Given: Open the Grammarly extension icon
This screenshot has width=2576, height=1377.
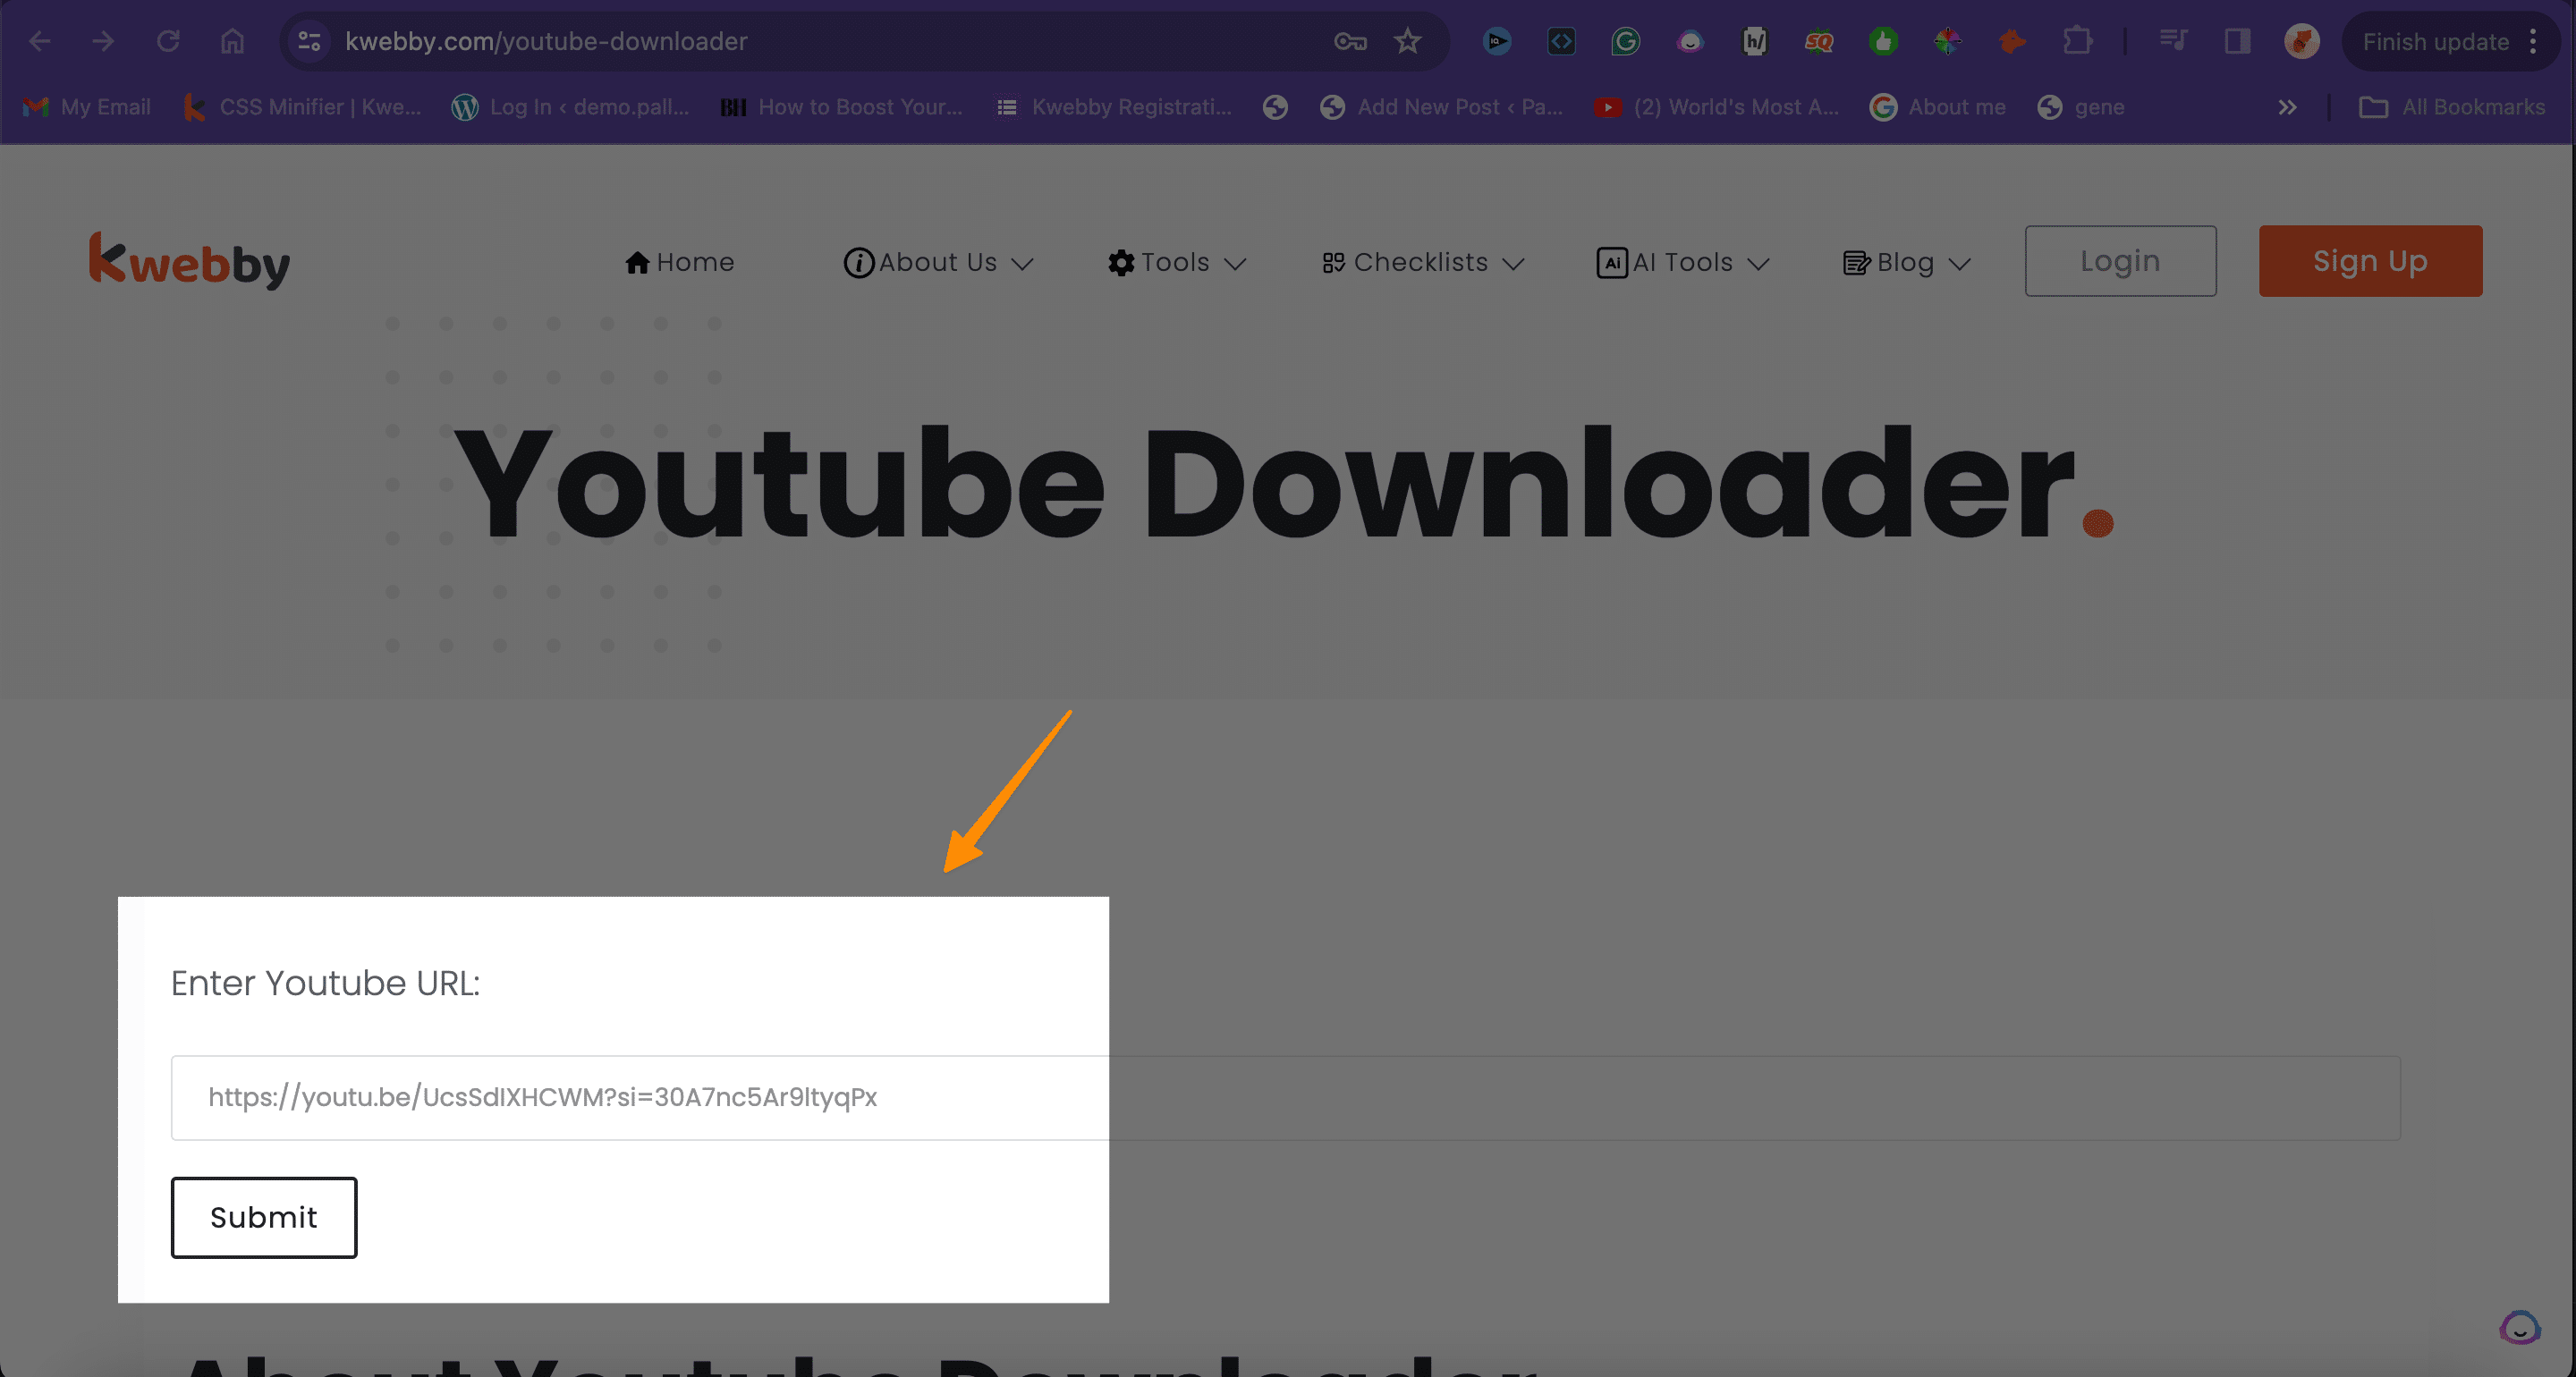Looking at the screenshot, I should 1626,41.
